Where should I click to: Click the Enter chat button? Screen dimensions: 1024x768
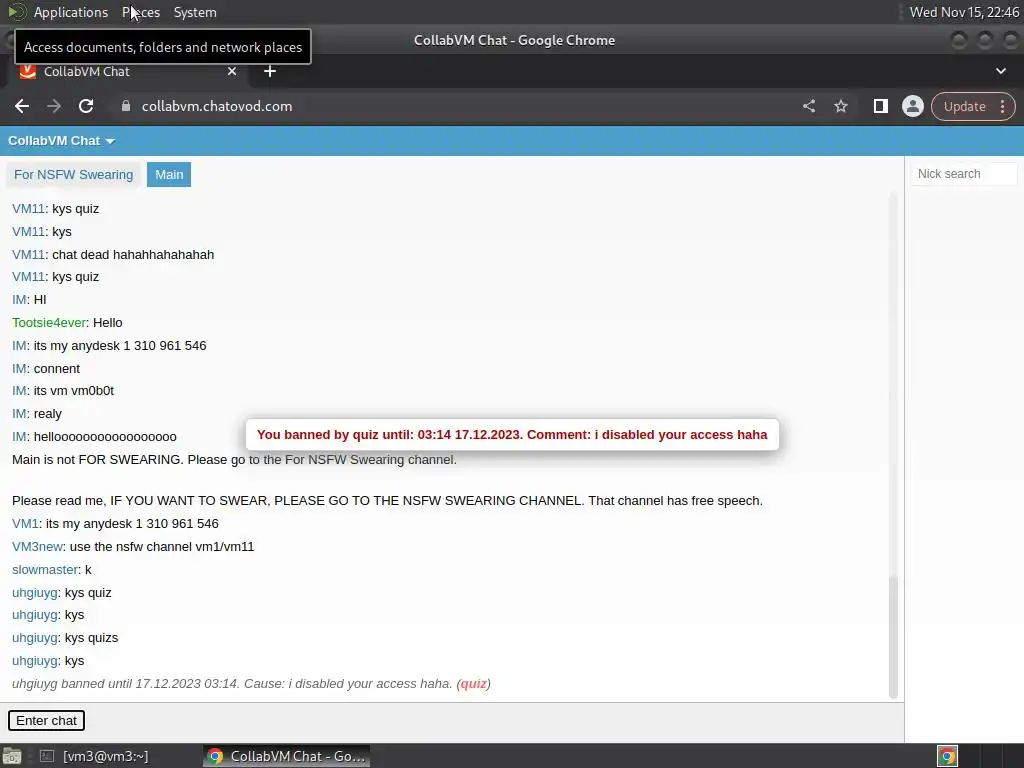tap(46, 720)
